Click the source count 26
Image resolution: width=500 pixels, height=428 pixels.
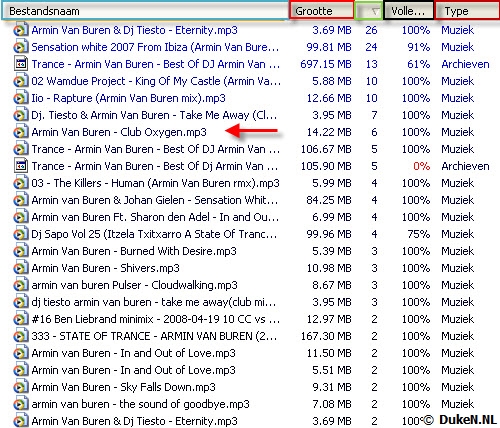pos(371,30)
